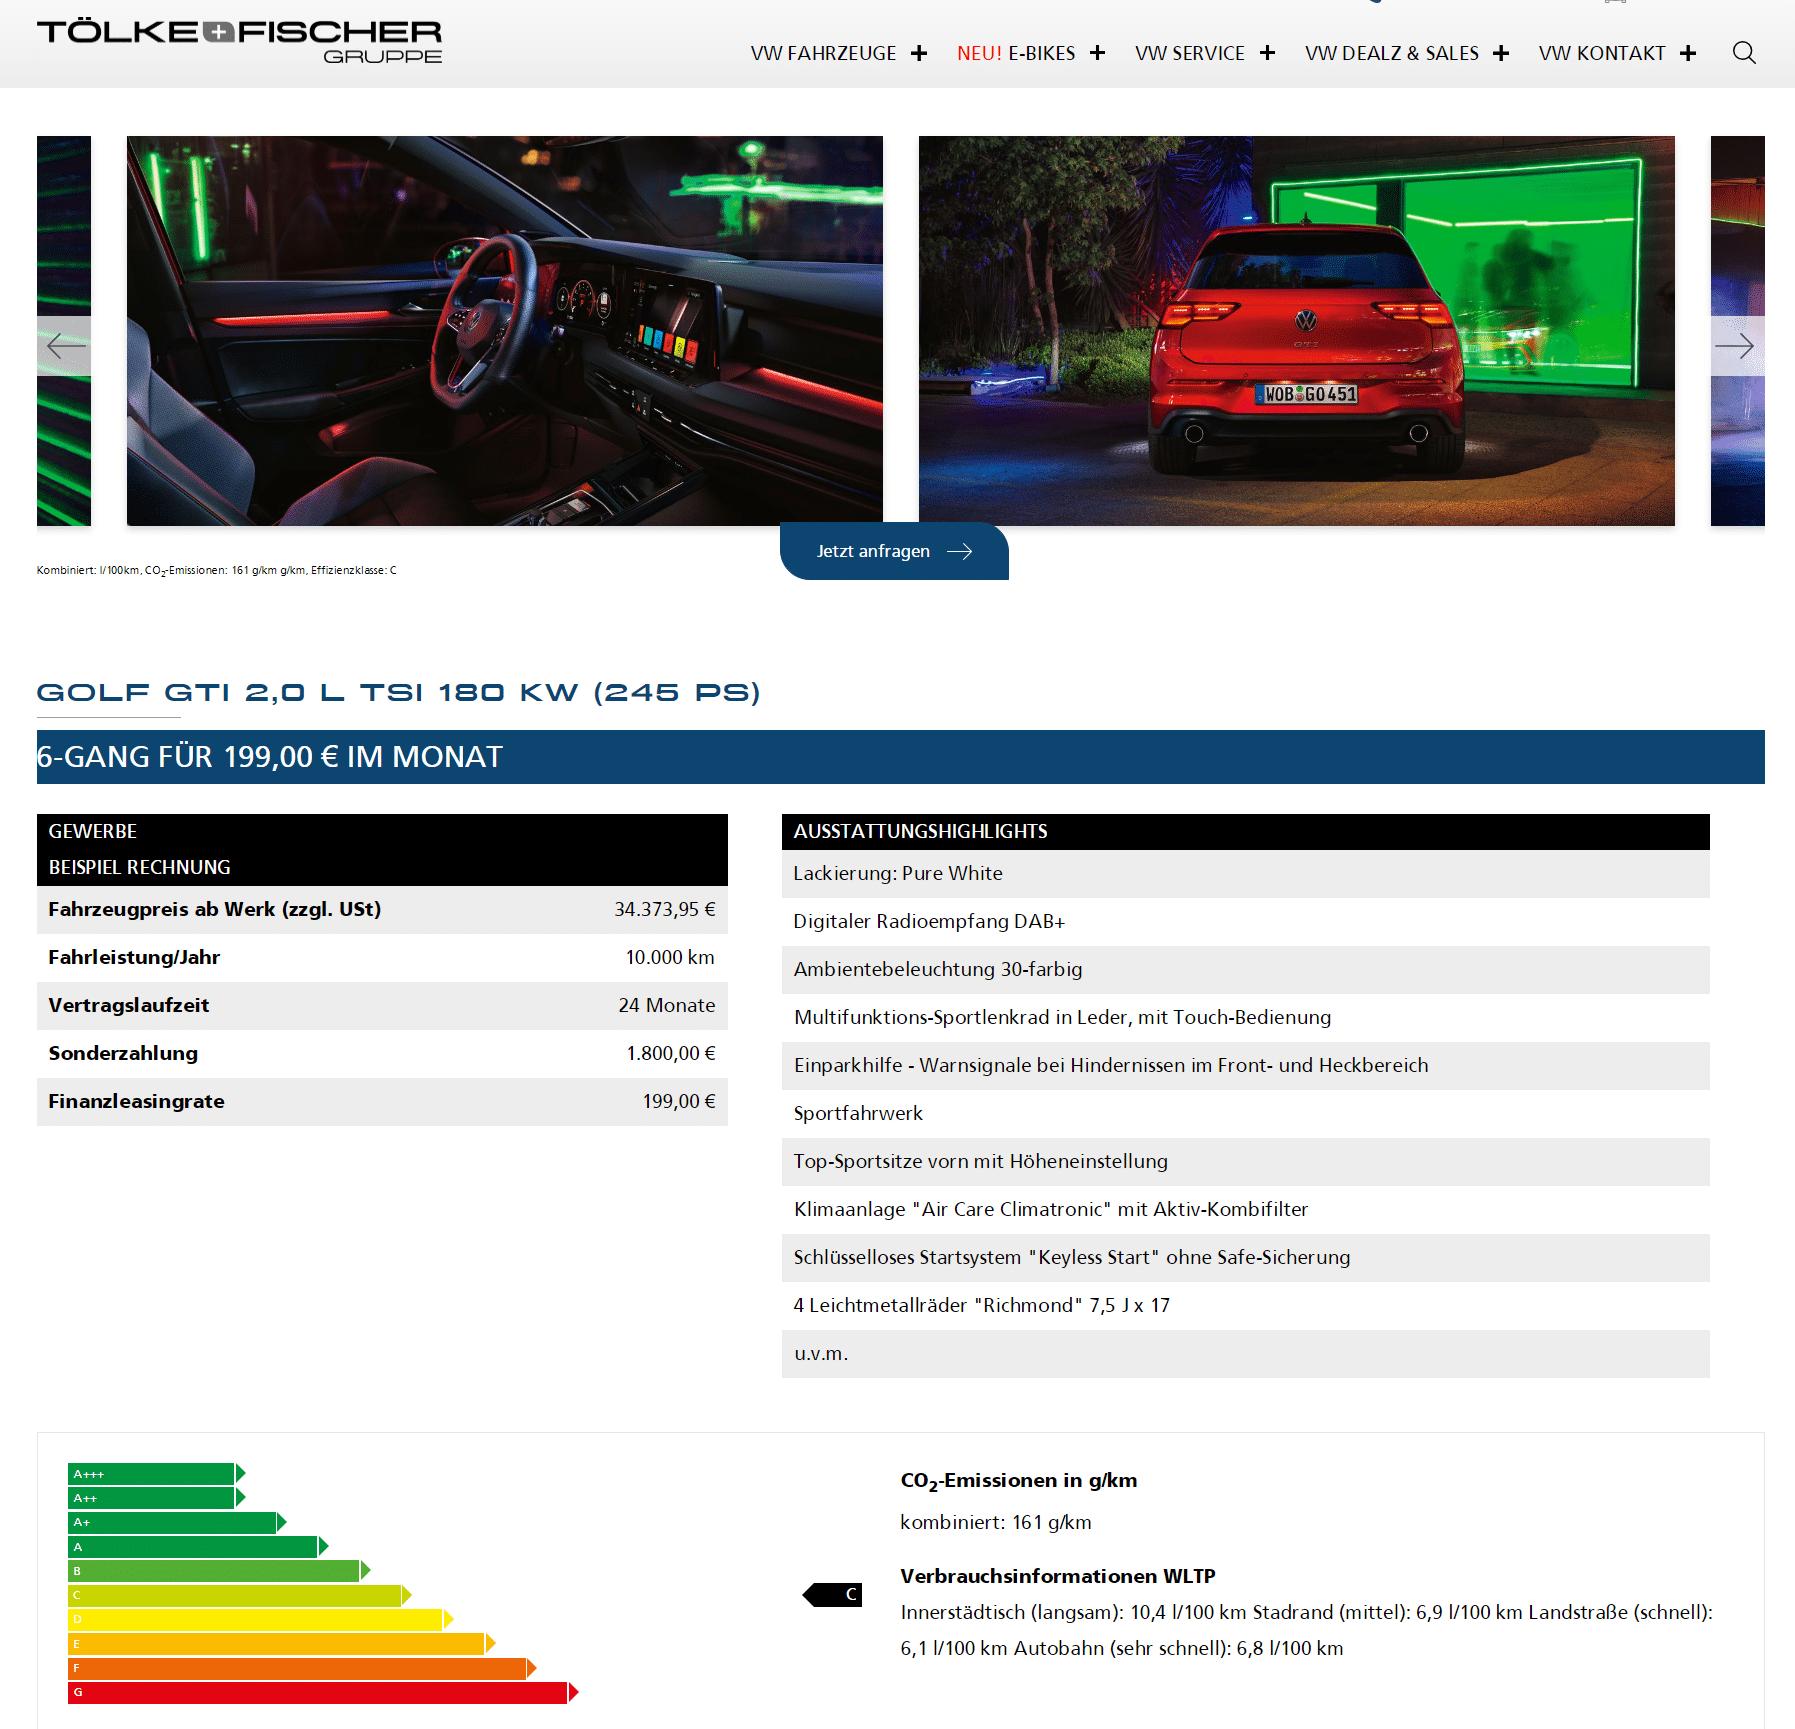
Task: Select Digitaler Radioempfang DAB+ row
Action: coord(1246,922)
